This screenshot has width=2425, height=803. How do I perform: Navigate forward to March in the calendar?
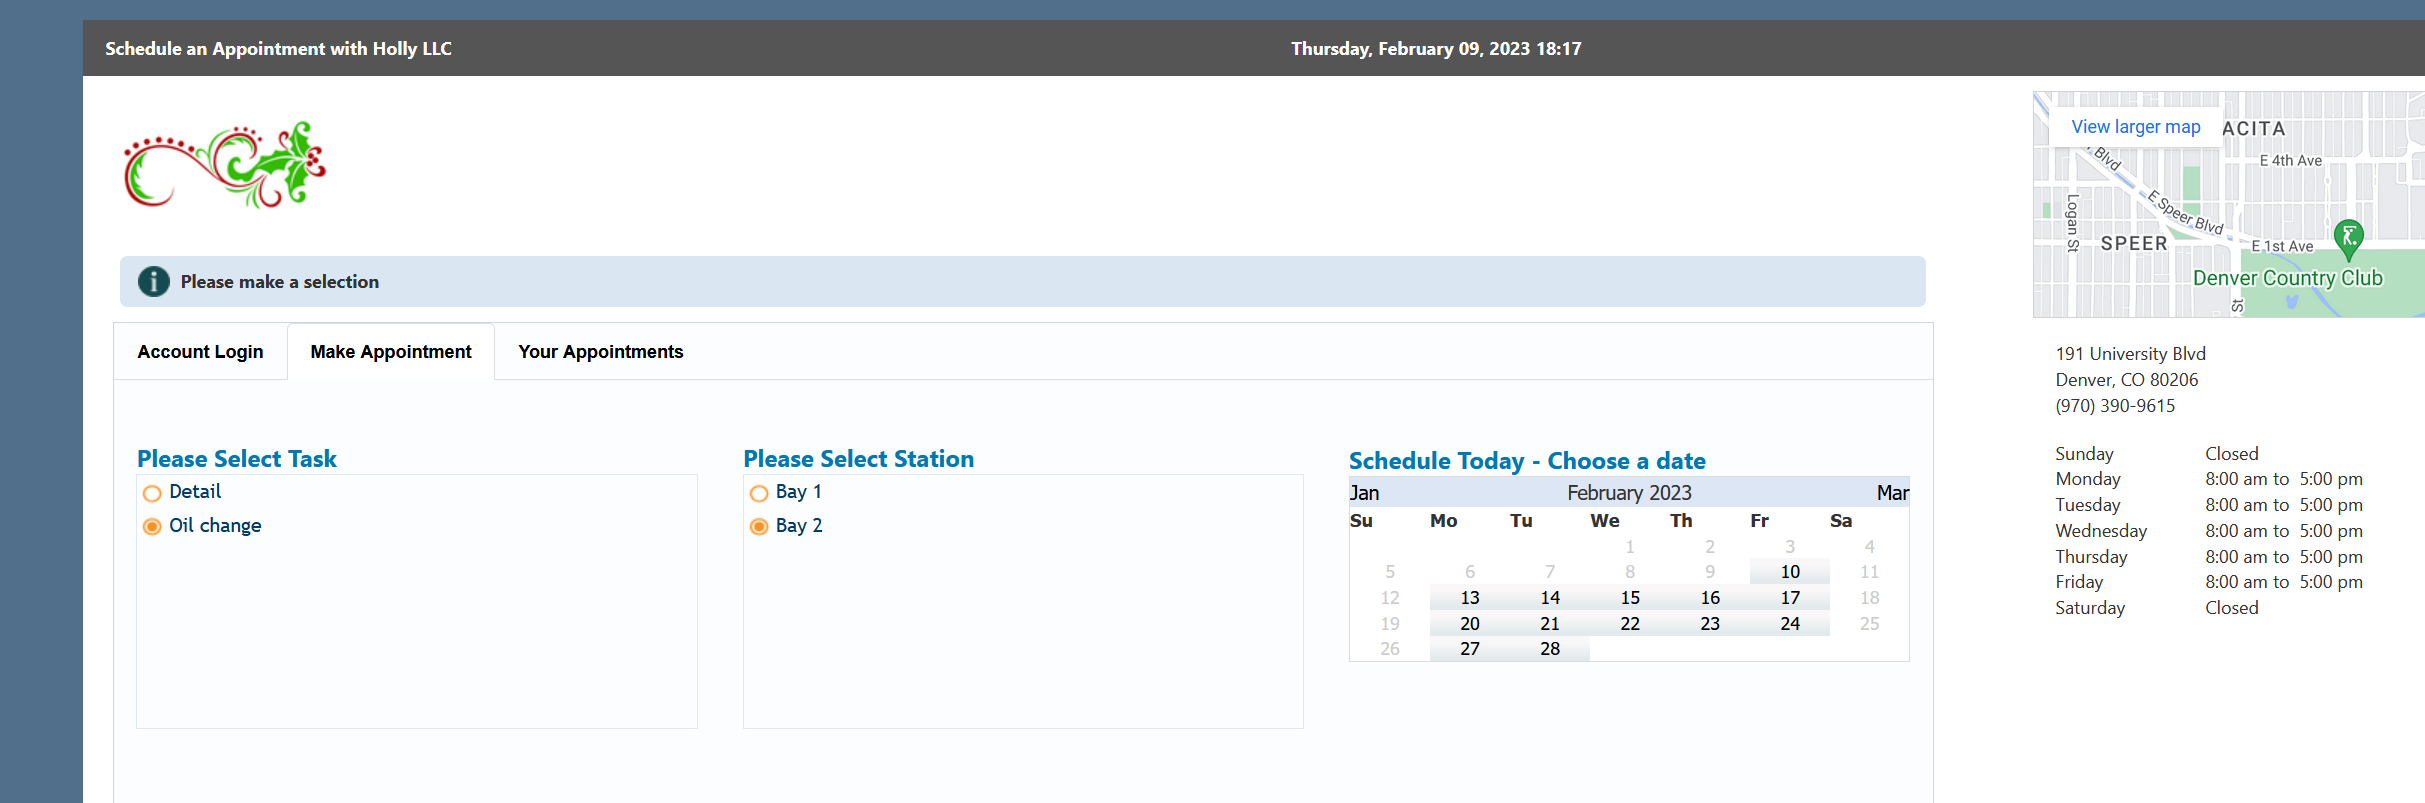(1891, 492)
